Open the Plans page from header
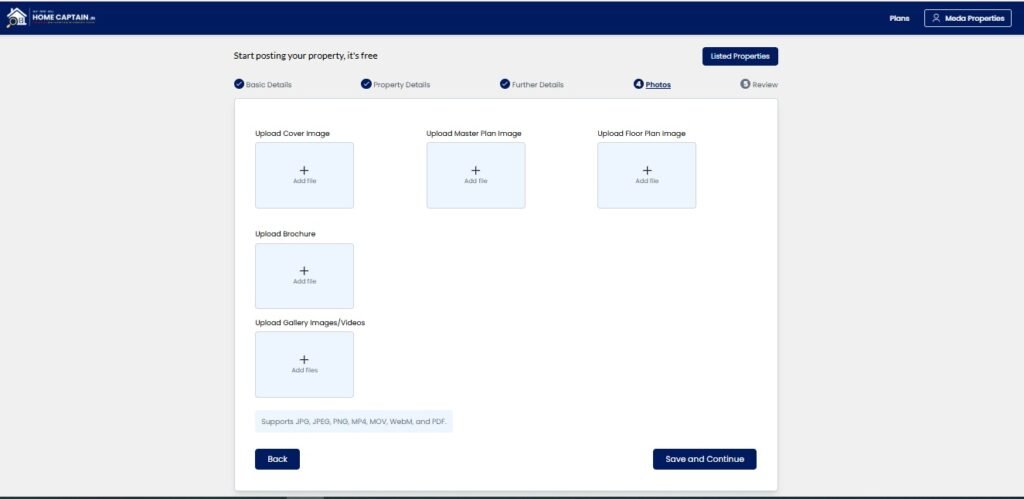 point(898,18)
